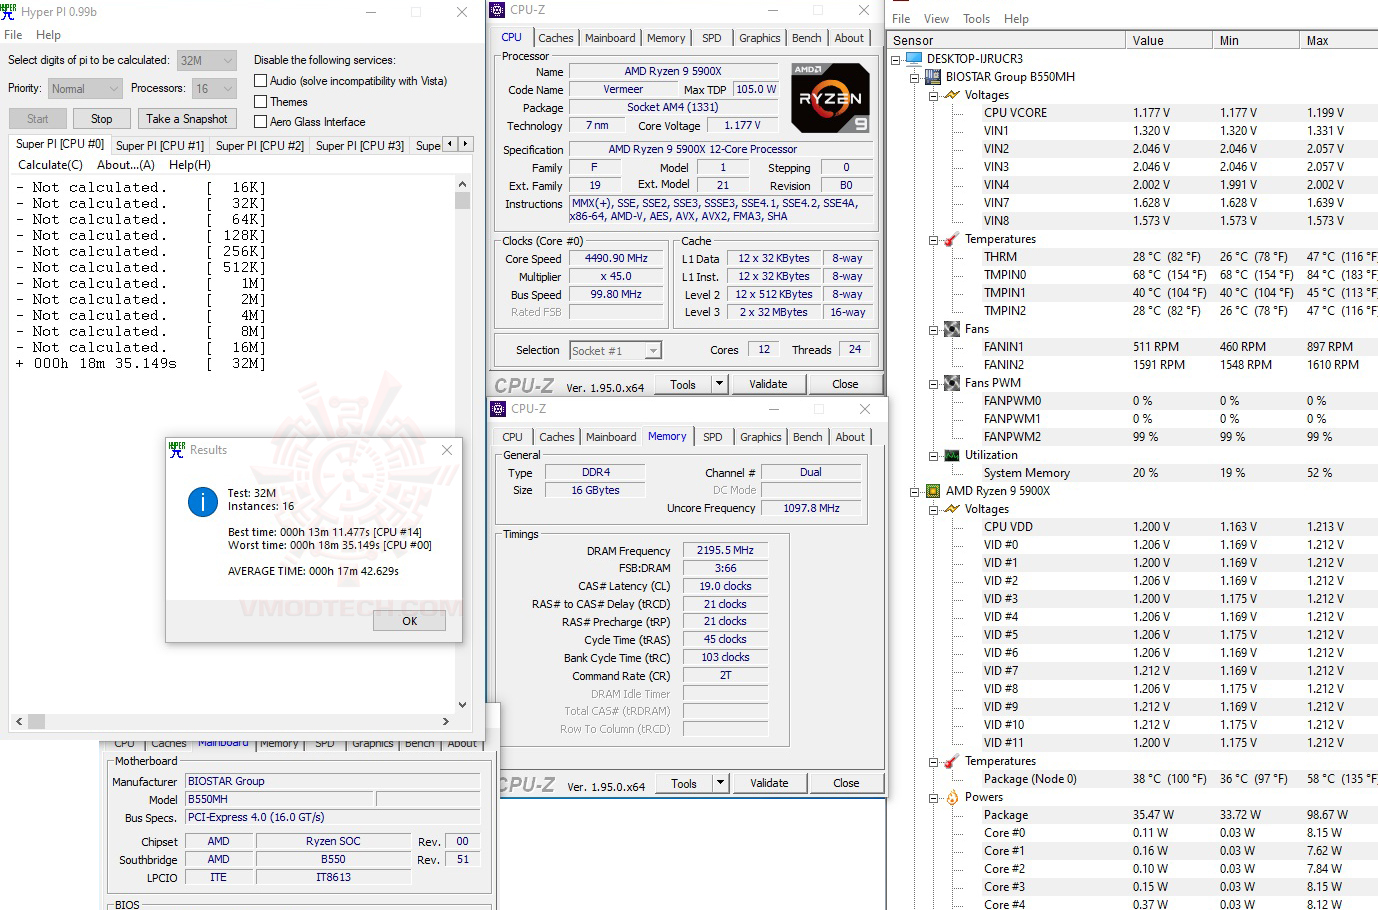Click the blue info icon in Results dialog
Image resolution: width=1378 pixels, height=910 pixels.
(203, 502)
